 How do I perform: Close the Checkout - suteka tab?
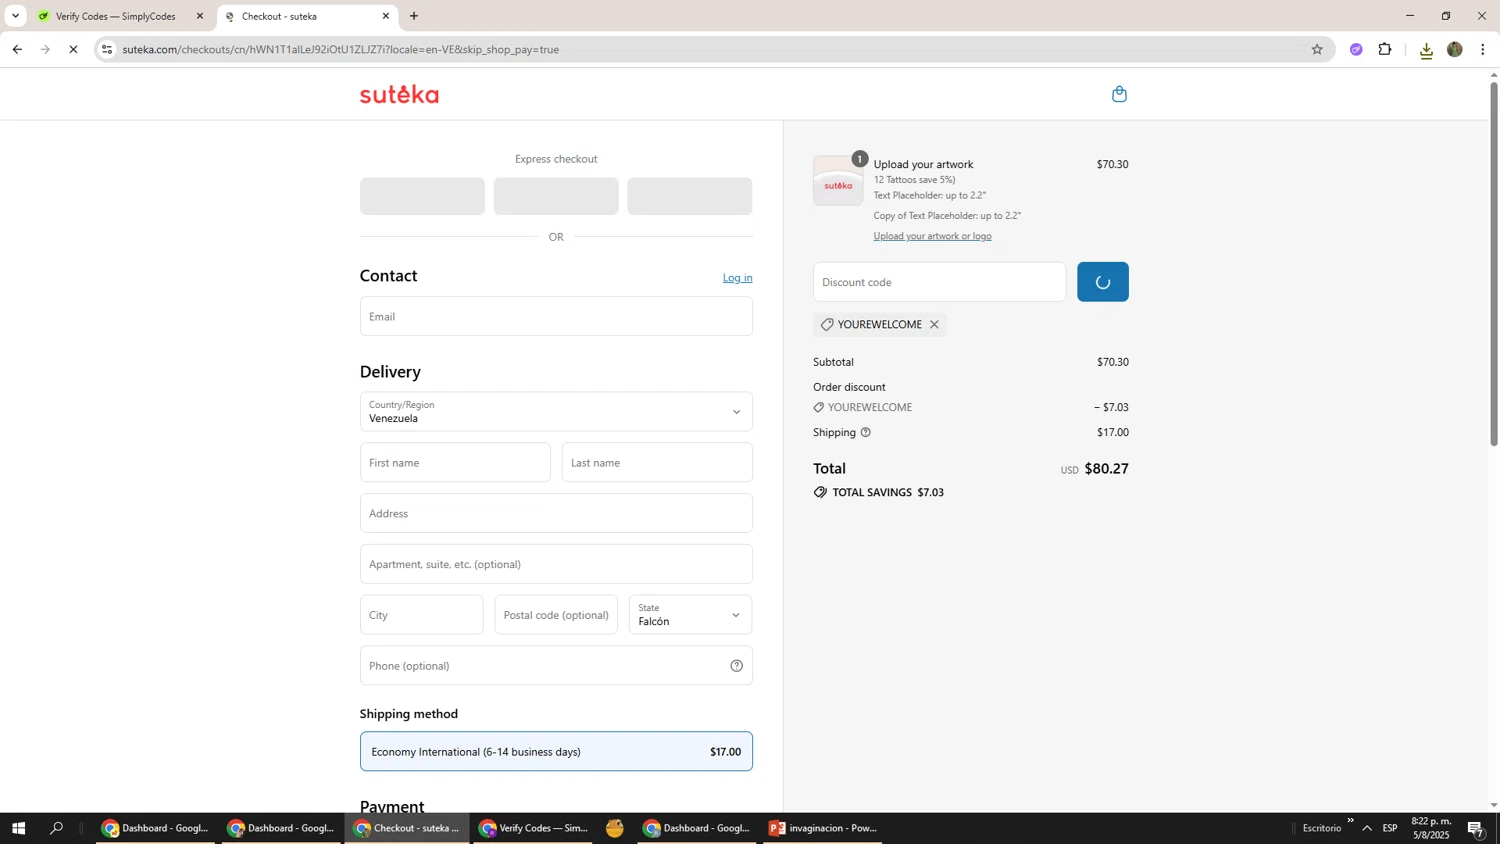[386, 16]
